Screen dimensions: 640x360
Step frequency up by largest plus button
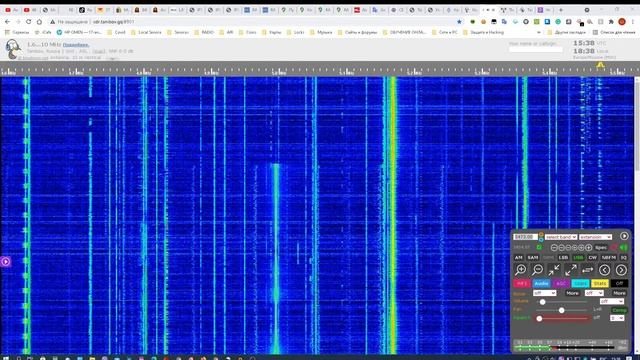(589, 247)
